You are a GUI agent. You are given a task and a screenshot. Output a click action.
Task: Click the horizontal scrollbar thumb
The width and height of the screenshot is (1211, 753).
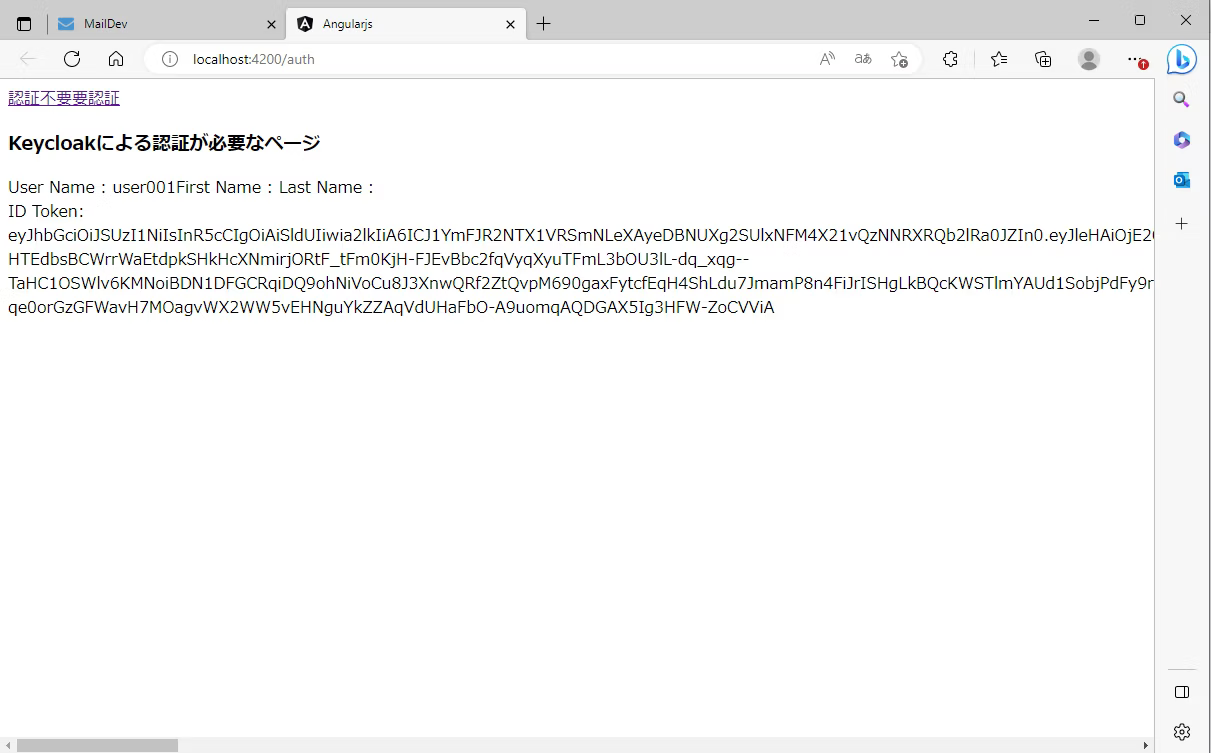tap(97, 745)
